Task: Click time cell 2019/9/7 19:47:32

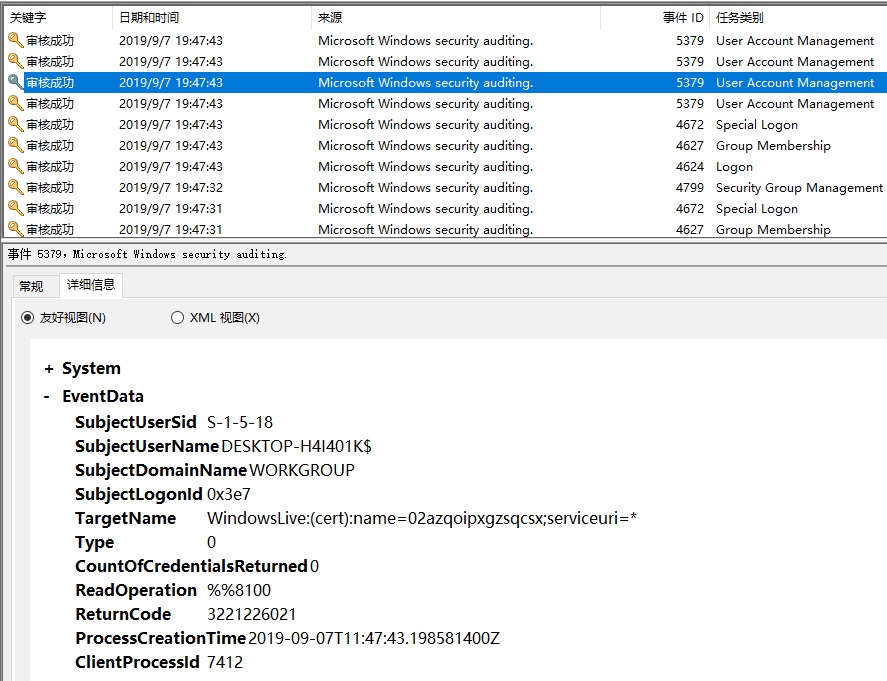Action: pos(171,187)
